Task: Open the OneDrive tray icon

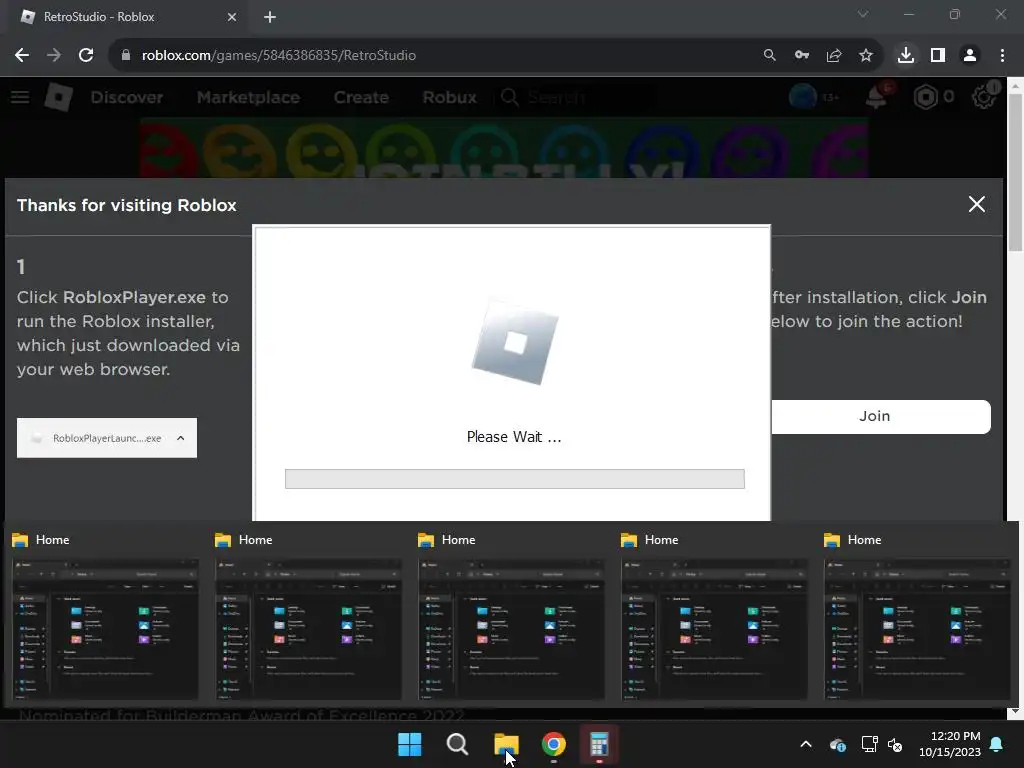Action: coord(838,744)
